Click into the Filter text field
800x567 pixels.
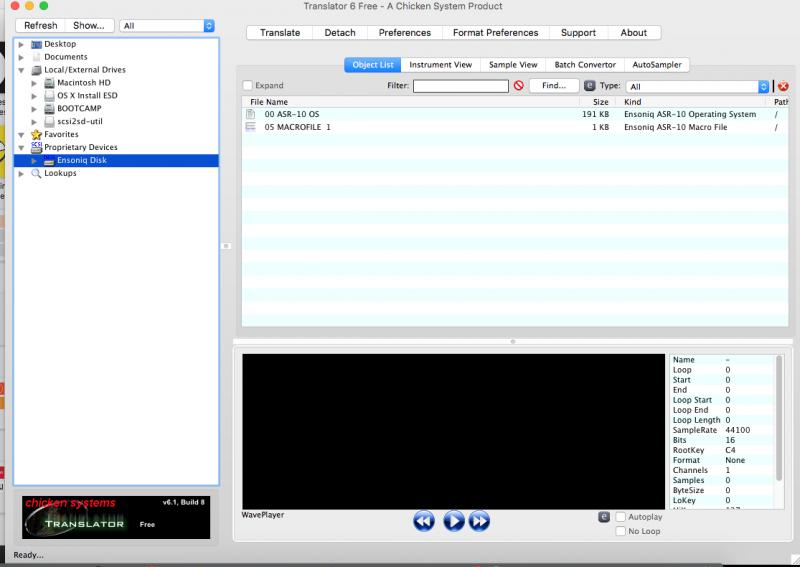(x=460, y=86)
